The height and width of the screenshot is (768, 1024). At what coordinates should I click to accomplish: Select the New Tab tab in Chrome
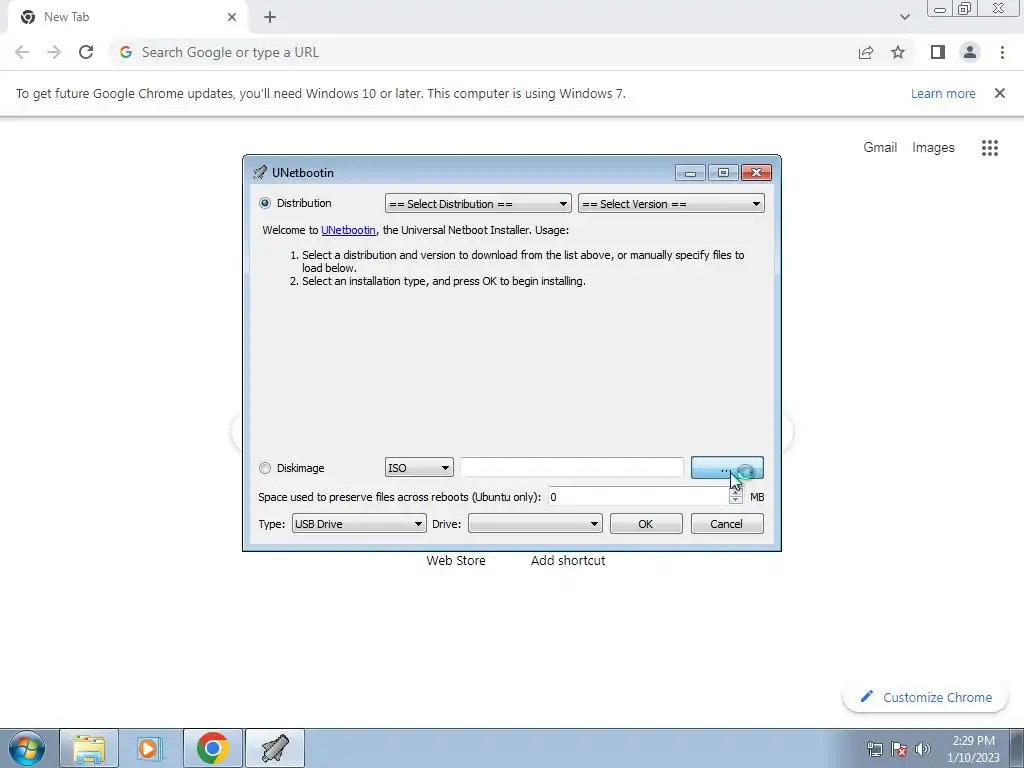coord(128,17)
